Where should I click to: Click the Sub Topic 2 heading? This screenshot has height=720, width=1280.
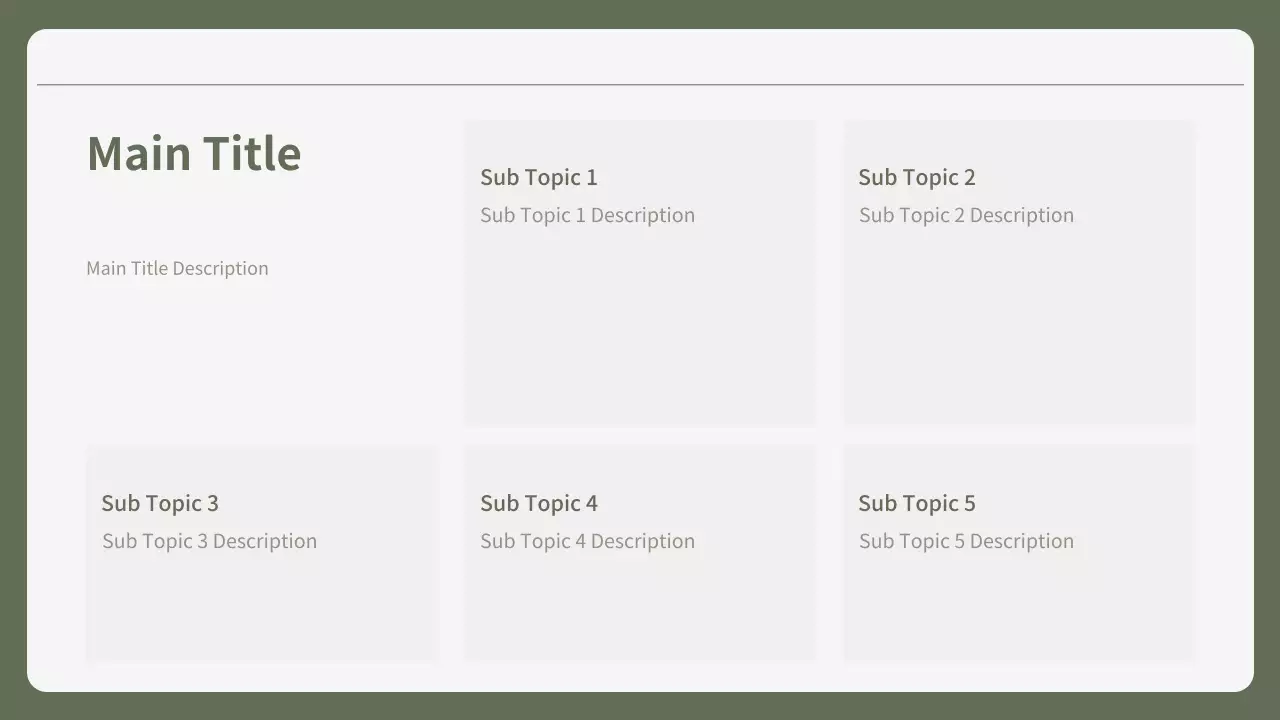tap(916, 178)
